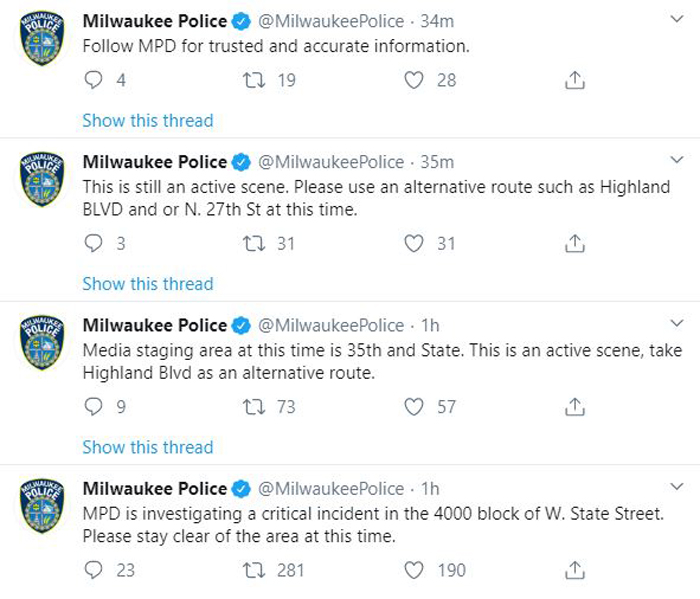Retweet the 'Media staging area' tweet
This screenshot has height=599, width=700.
point(254,407)
